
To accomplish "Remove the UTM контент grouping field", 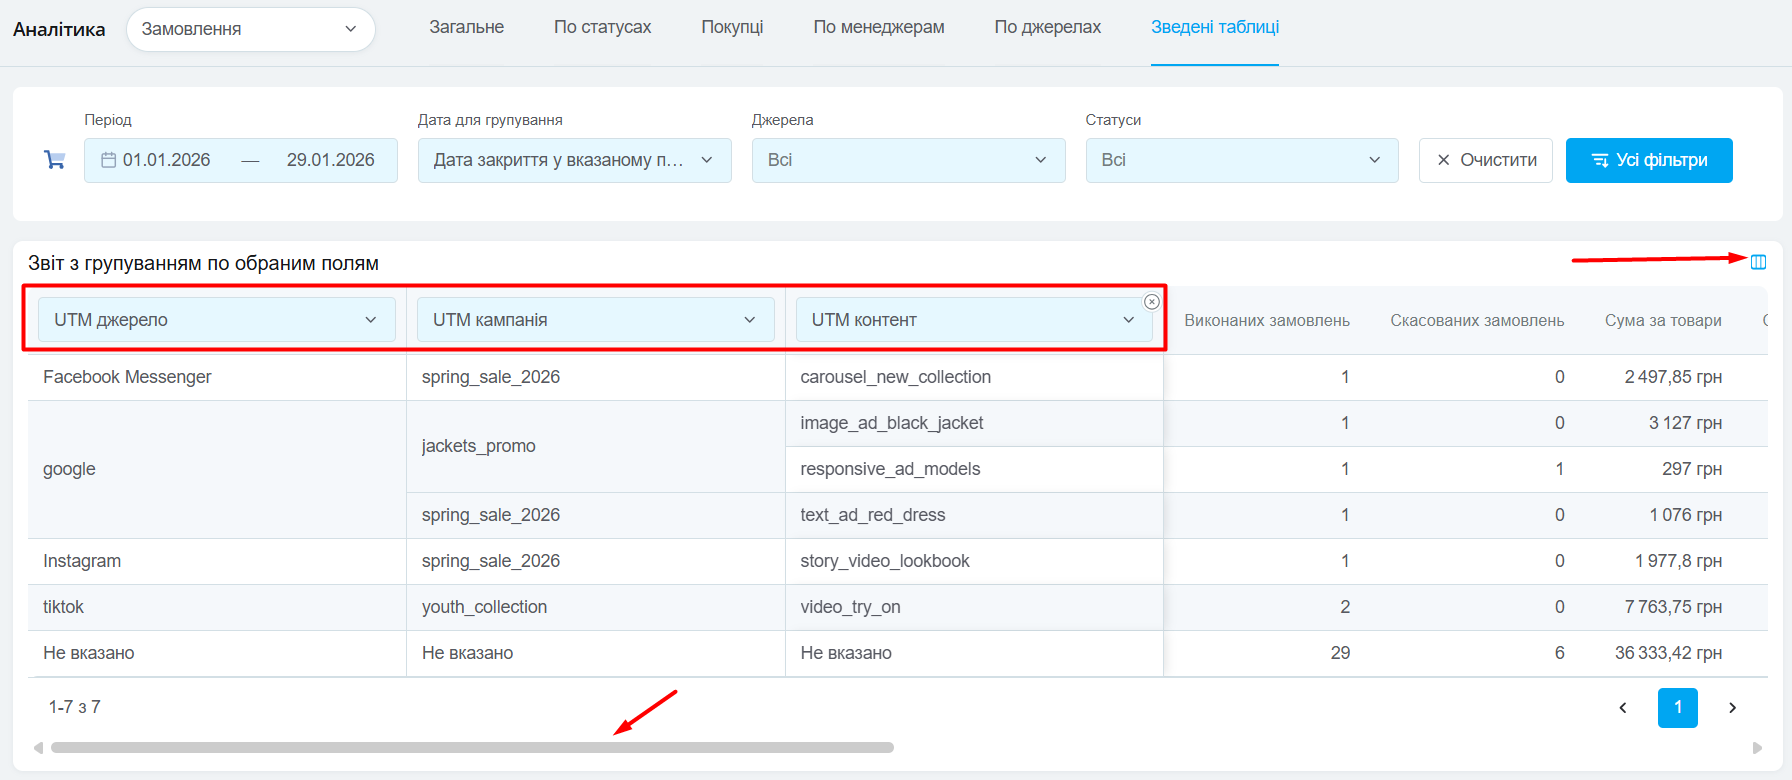I will tap(1152, 302).
